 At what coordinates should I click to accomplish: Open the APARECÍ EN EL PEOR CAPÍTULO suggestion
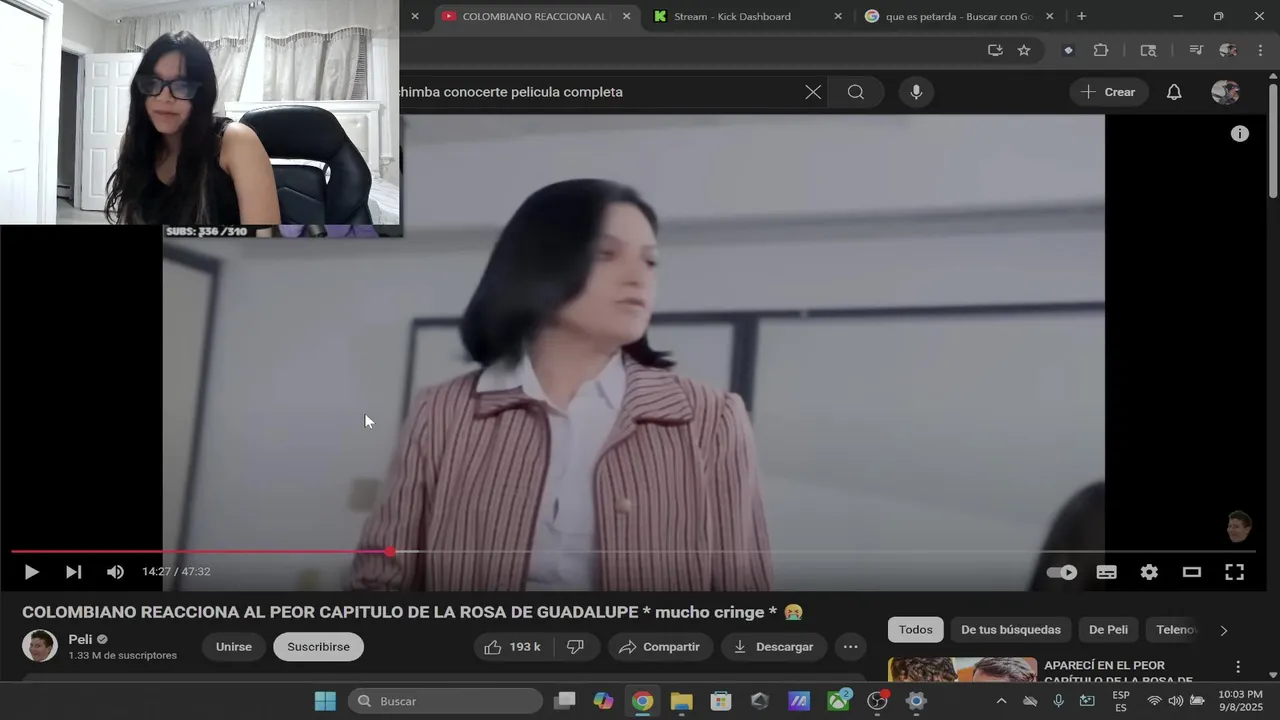pyautogui.click(x=1118, y=672)
